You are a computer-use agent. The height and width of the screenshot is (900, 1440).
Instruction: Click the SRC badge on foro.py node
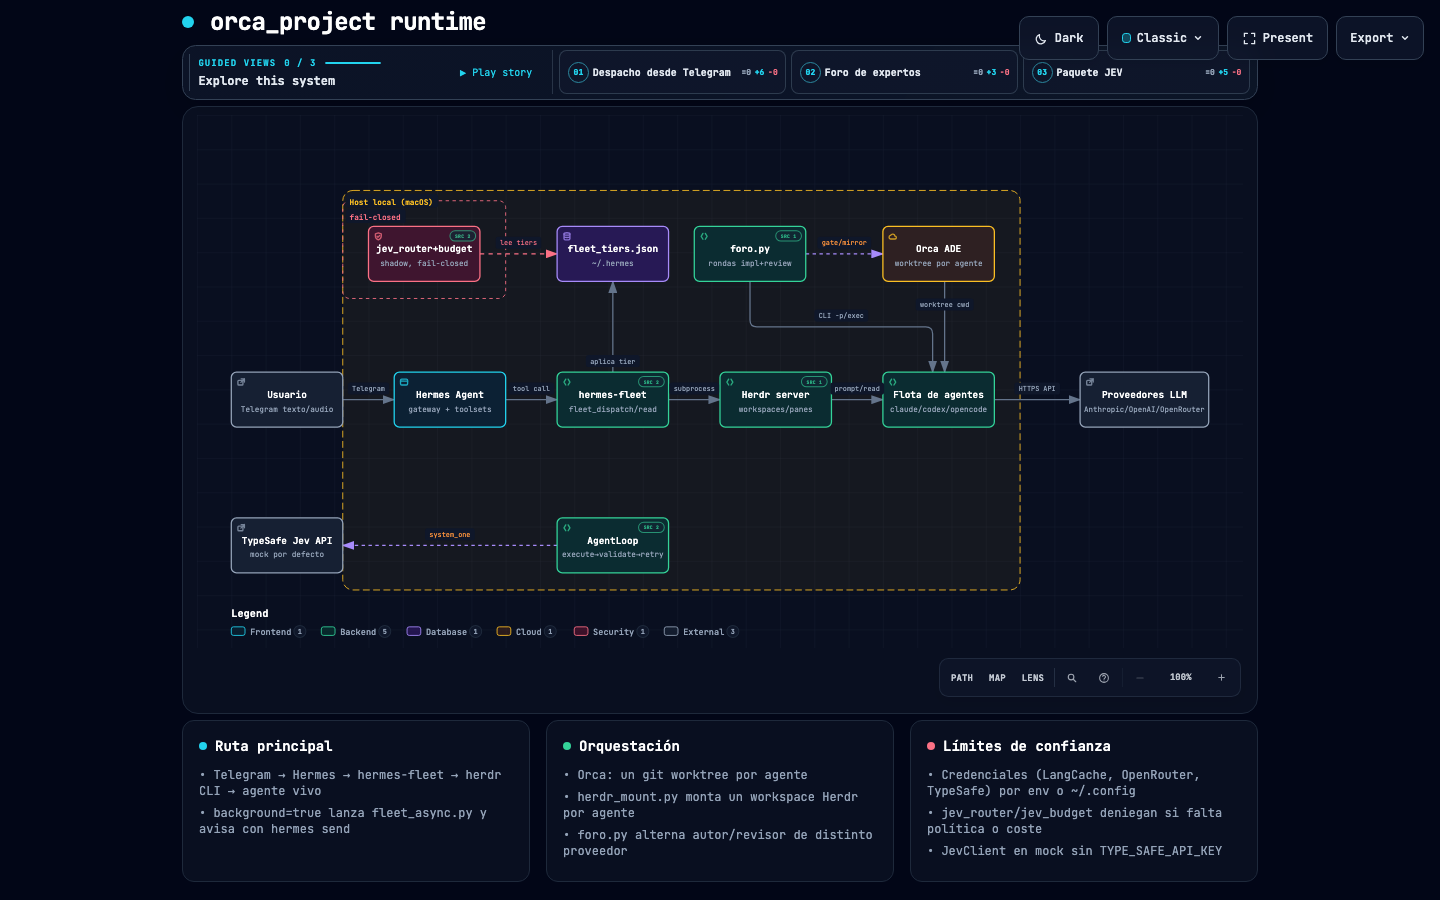pyautogui.click(x=788, y=237)
